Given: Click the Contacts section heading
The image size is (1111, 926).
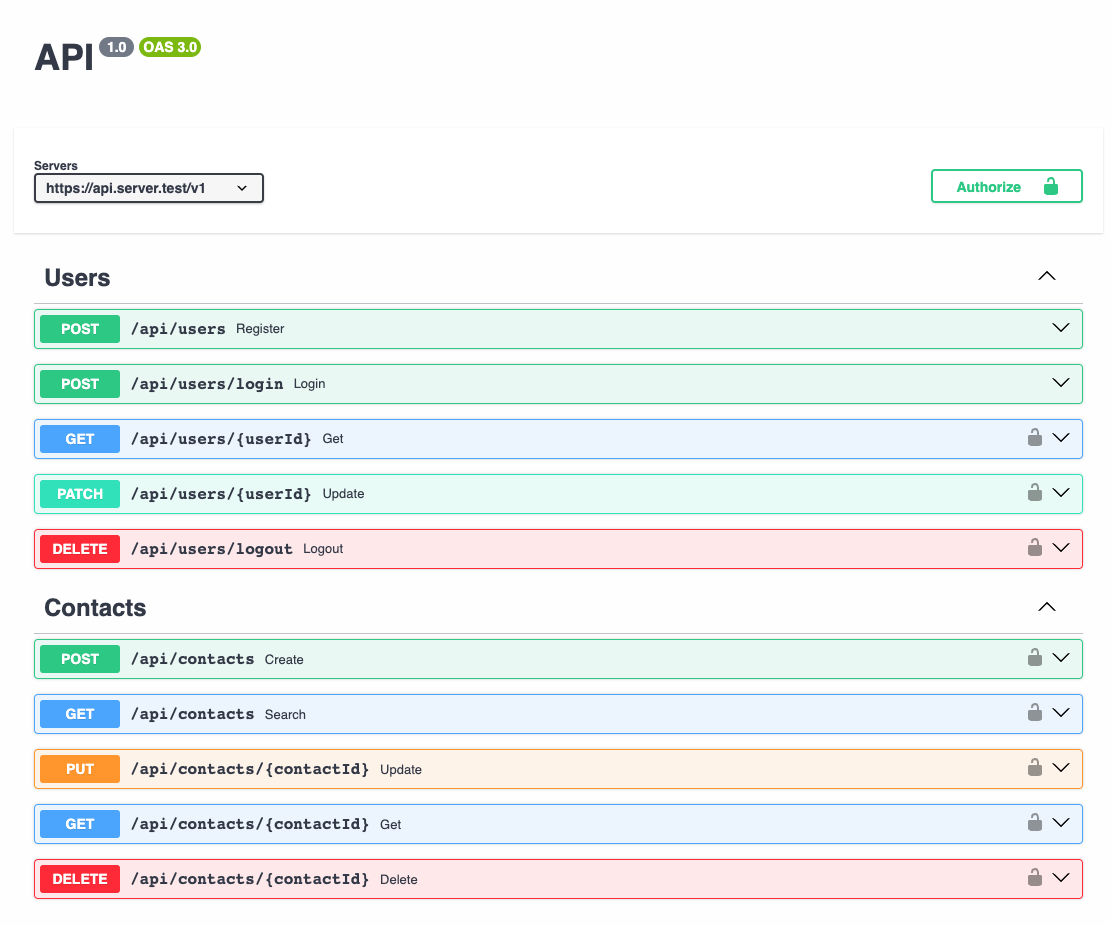Looking at the screenshot, I should tap(95, 608).
